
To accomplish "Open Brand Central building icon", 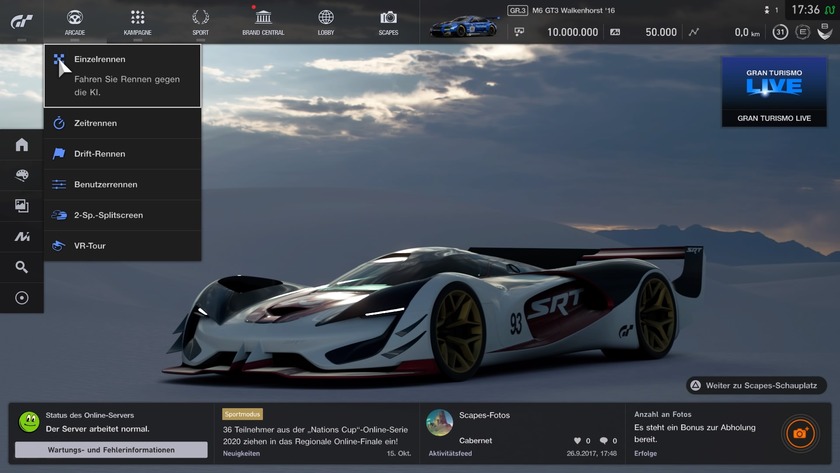I will coord(263,17).
